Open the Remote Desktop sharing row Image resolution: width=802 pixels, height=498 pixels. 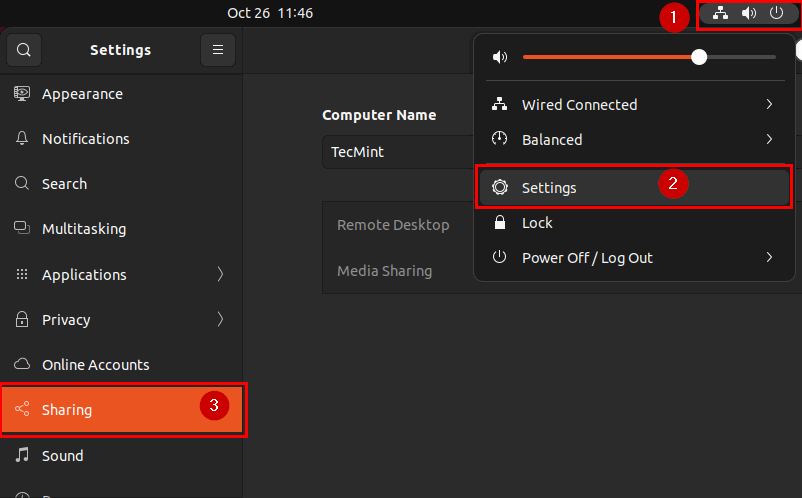(393, 225)
